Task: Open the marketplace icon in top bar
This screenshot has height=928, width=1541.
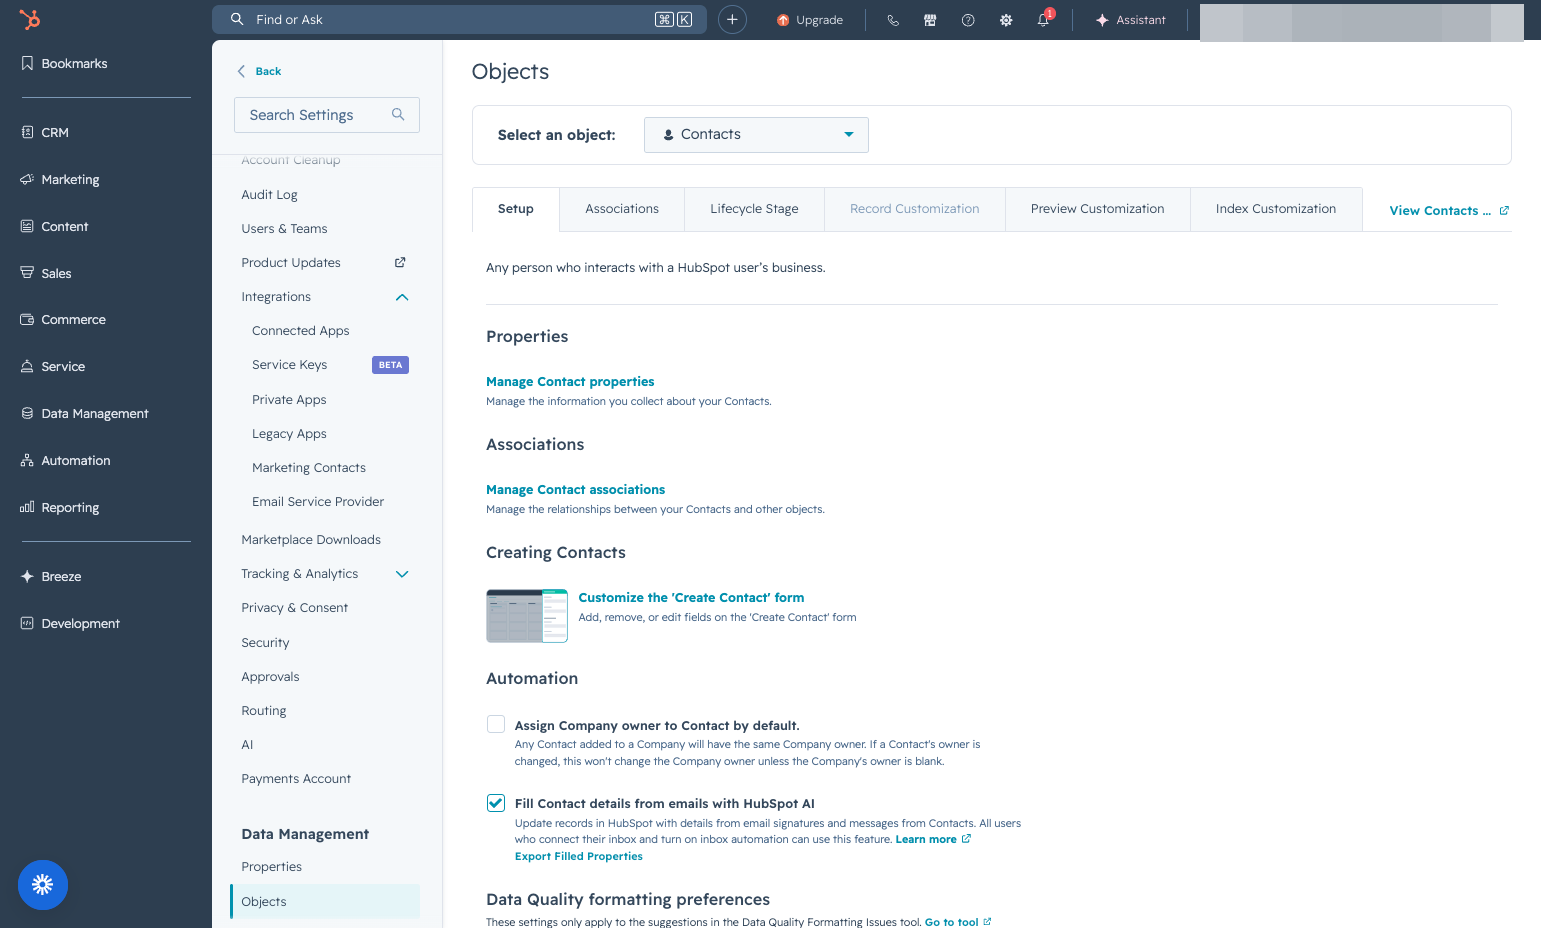Action: point(930,20)
